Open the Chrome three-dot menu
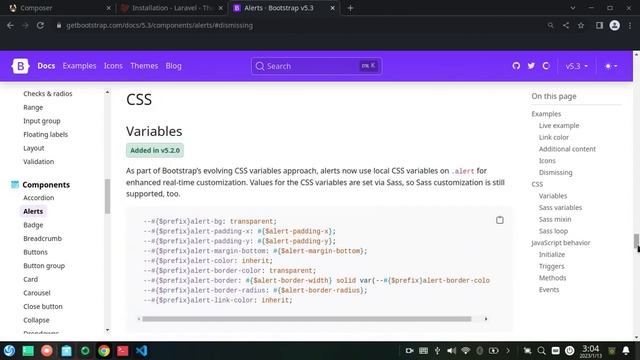Image resolution: width=640 pixels, height=360 pixels. click(x=630, y=25)
